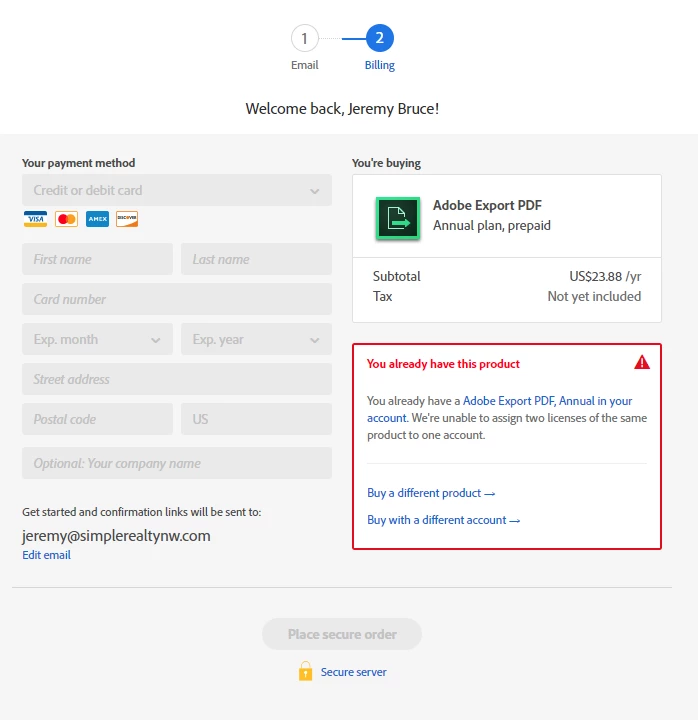This screenshot has width=698, height=720.
Task: Focus the Last name field
Action: coord(256,259)
